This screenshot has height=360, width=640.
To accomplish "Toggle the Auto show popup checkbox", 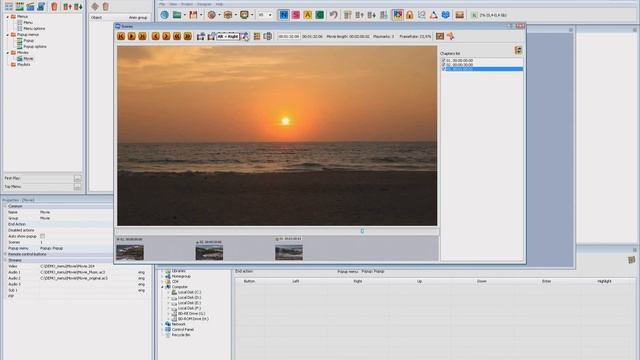I will [42, 236].
